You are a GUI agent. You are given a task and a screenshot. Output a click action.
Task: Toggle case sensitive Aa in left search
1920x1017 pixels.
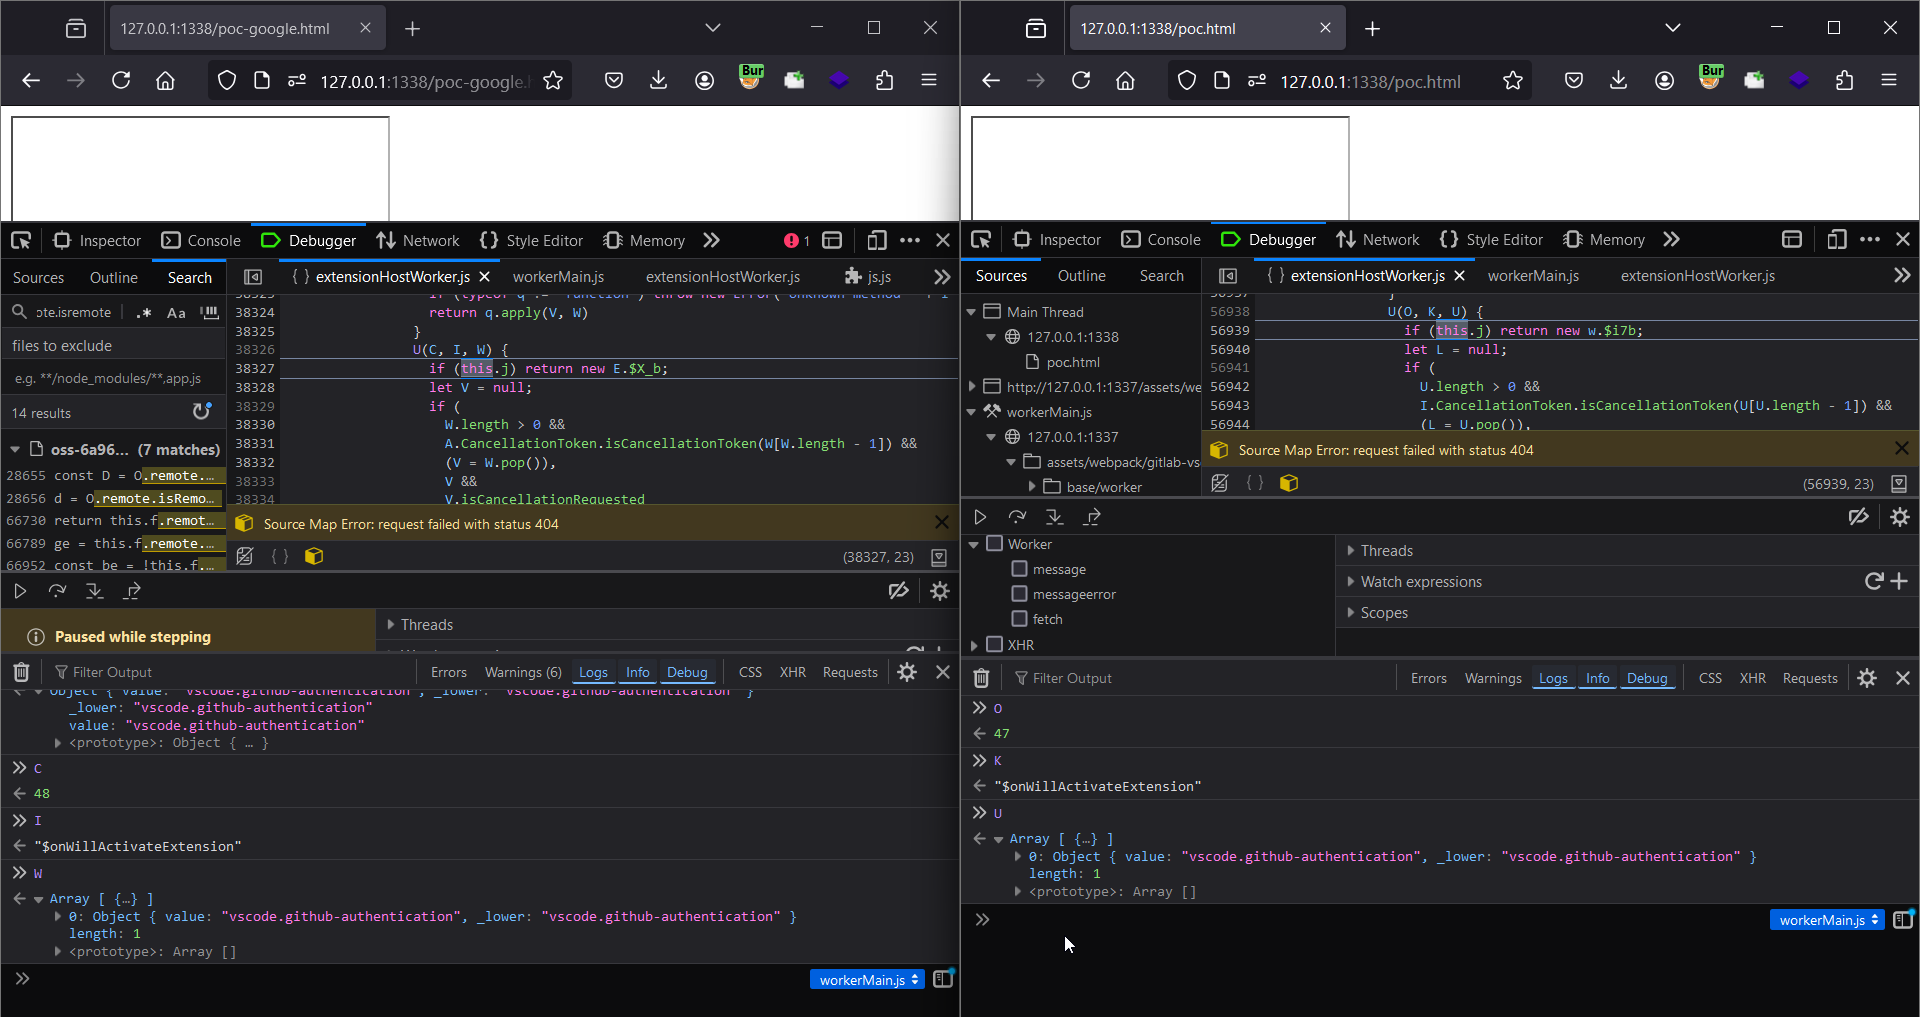176,312
